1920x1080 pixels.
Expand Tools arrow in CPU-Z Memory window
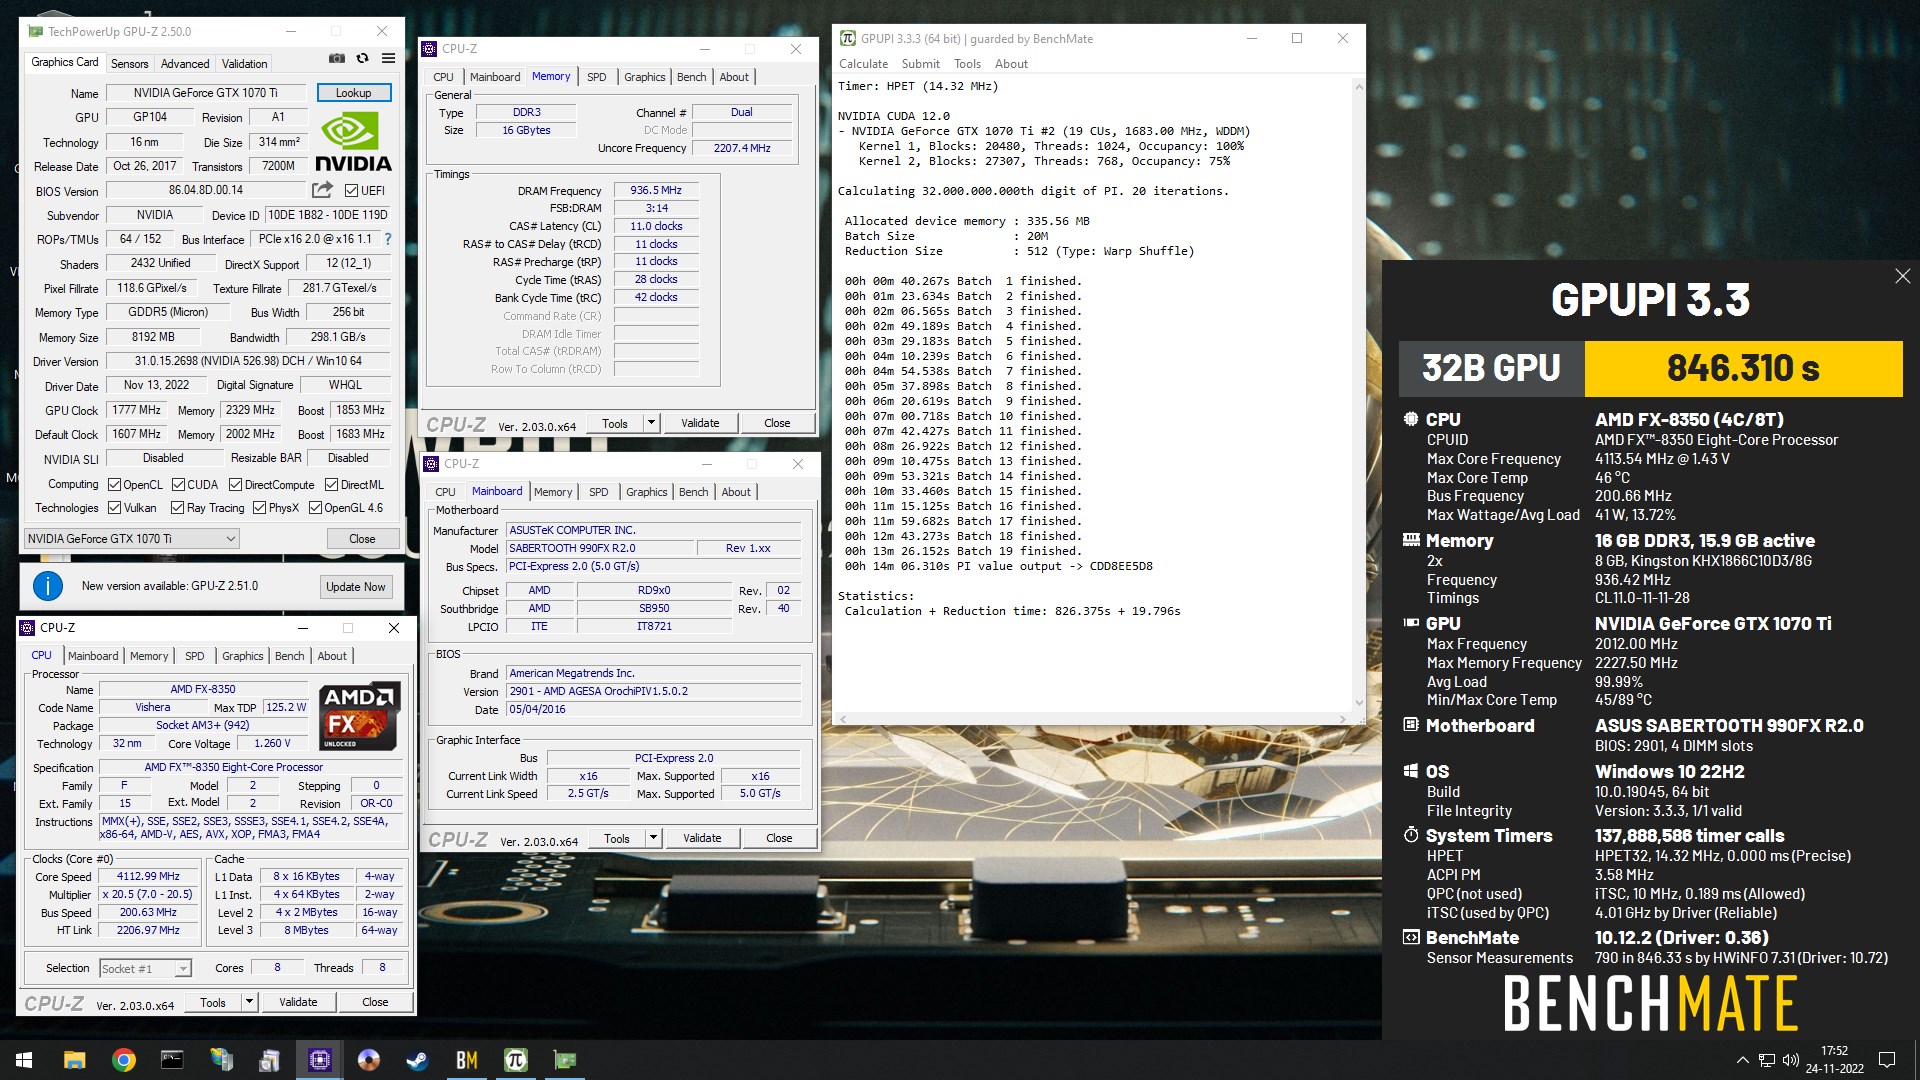[x=651, y=423]
